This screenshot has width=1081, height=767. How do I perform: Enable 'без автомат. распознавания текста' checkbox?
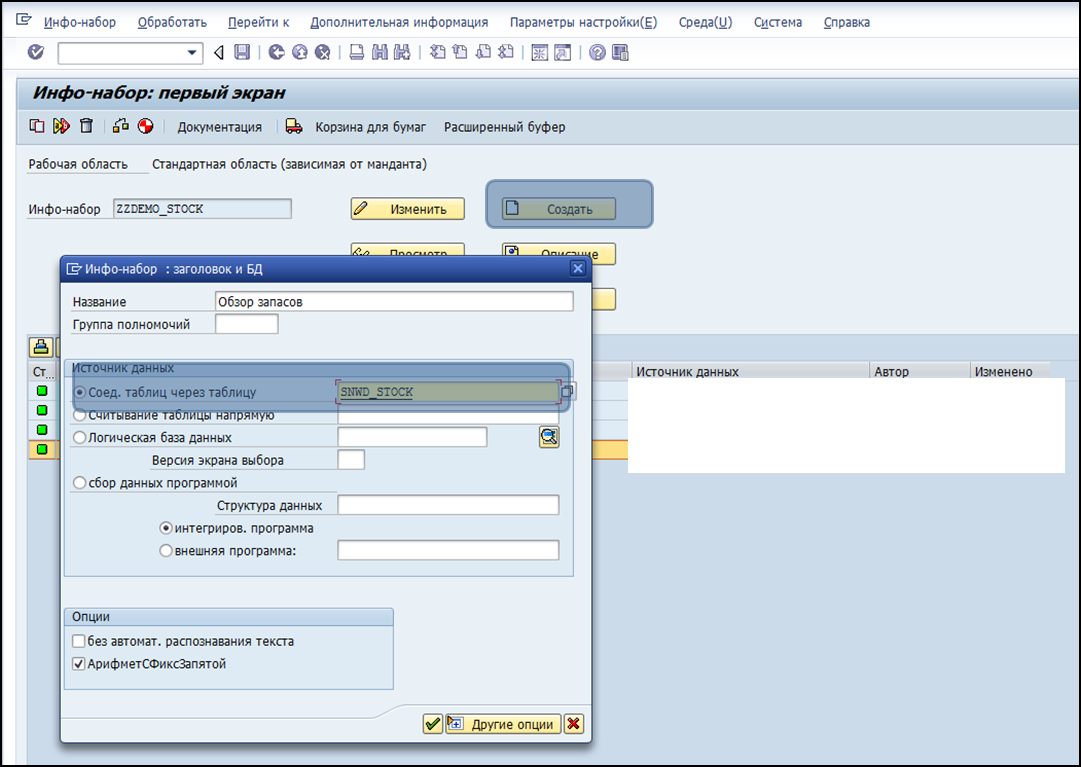(79, 641)
